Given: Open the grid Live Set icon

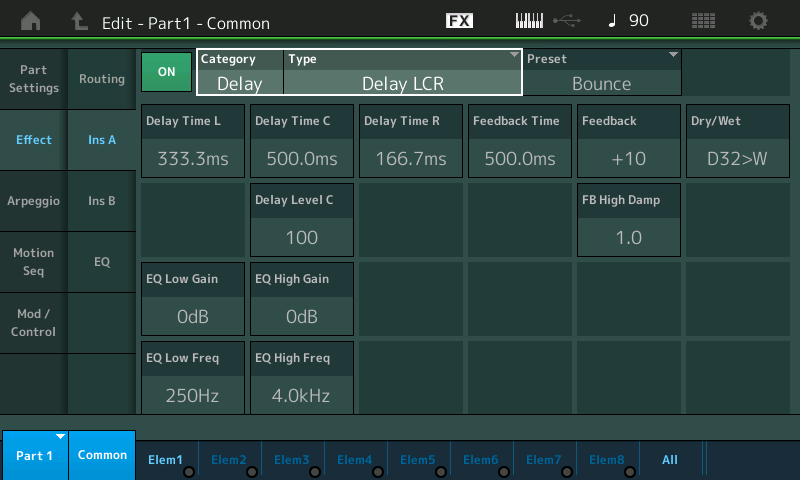Looking at the screenshot, I should pyautogui.click(x=703, y=21).
